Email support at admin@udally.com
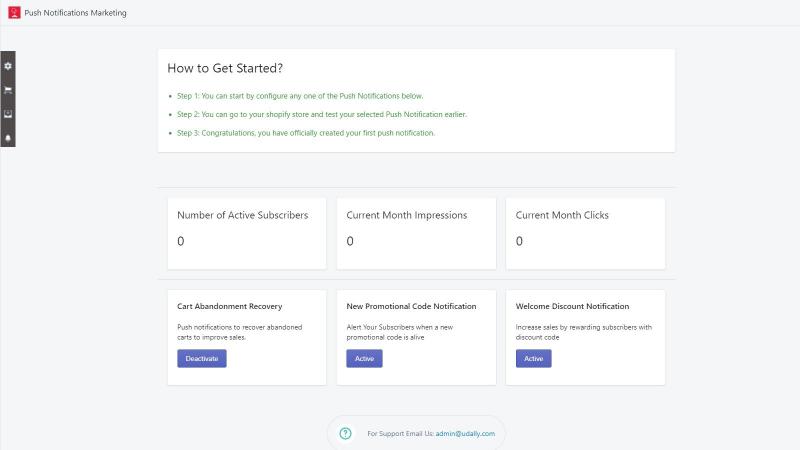The height and width of the screenshot is (450, 800). click(465, 433)
